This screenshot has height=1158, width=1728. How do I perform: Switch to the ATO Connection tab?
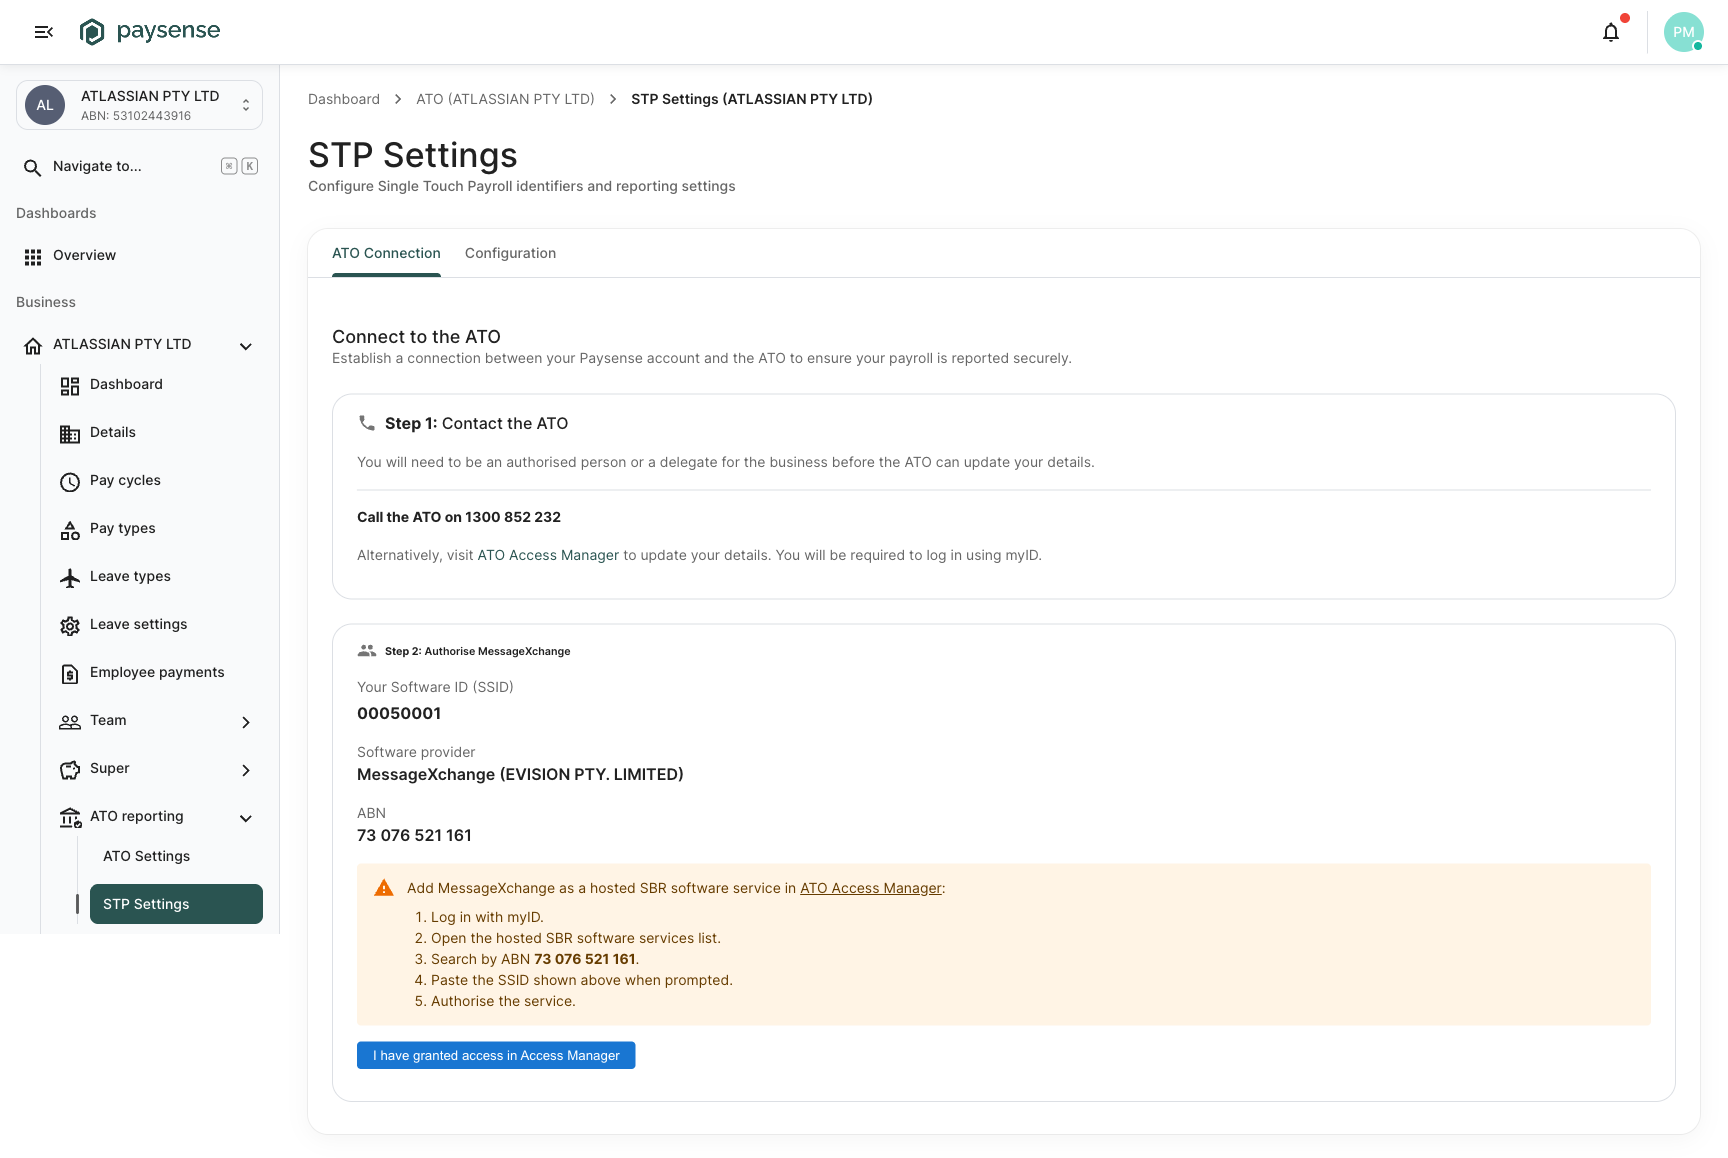pos(386,253)
